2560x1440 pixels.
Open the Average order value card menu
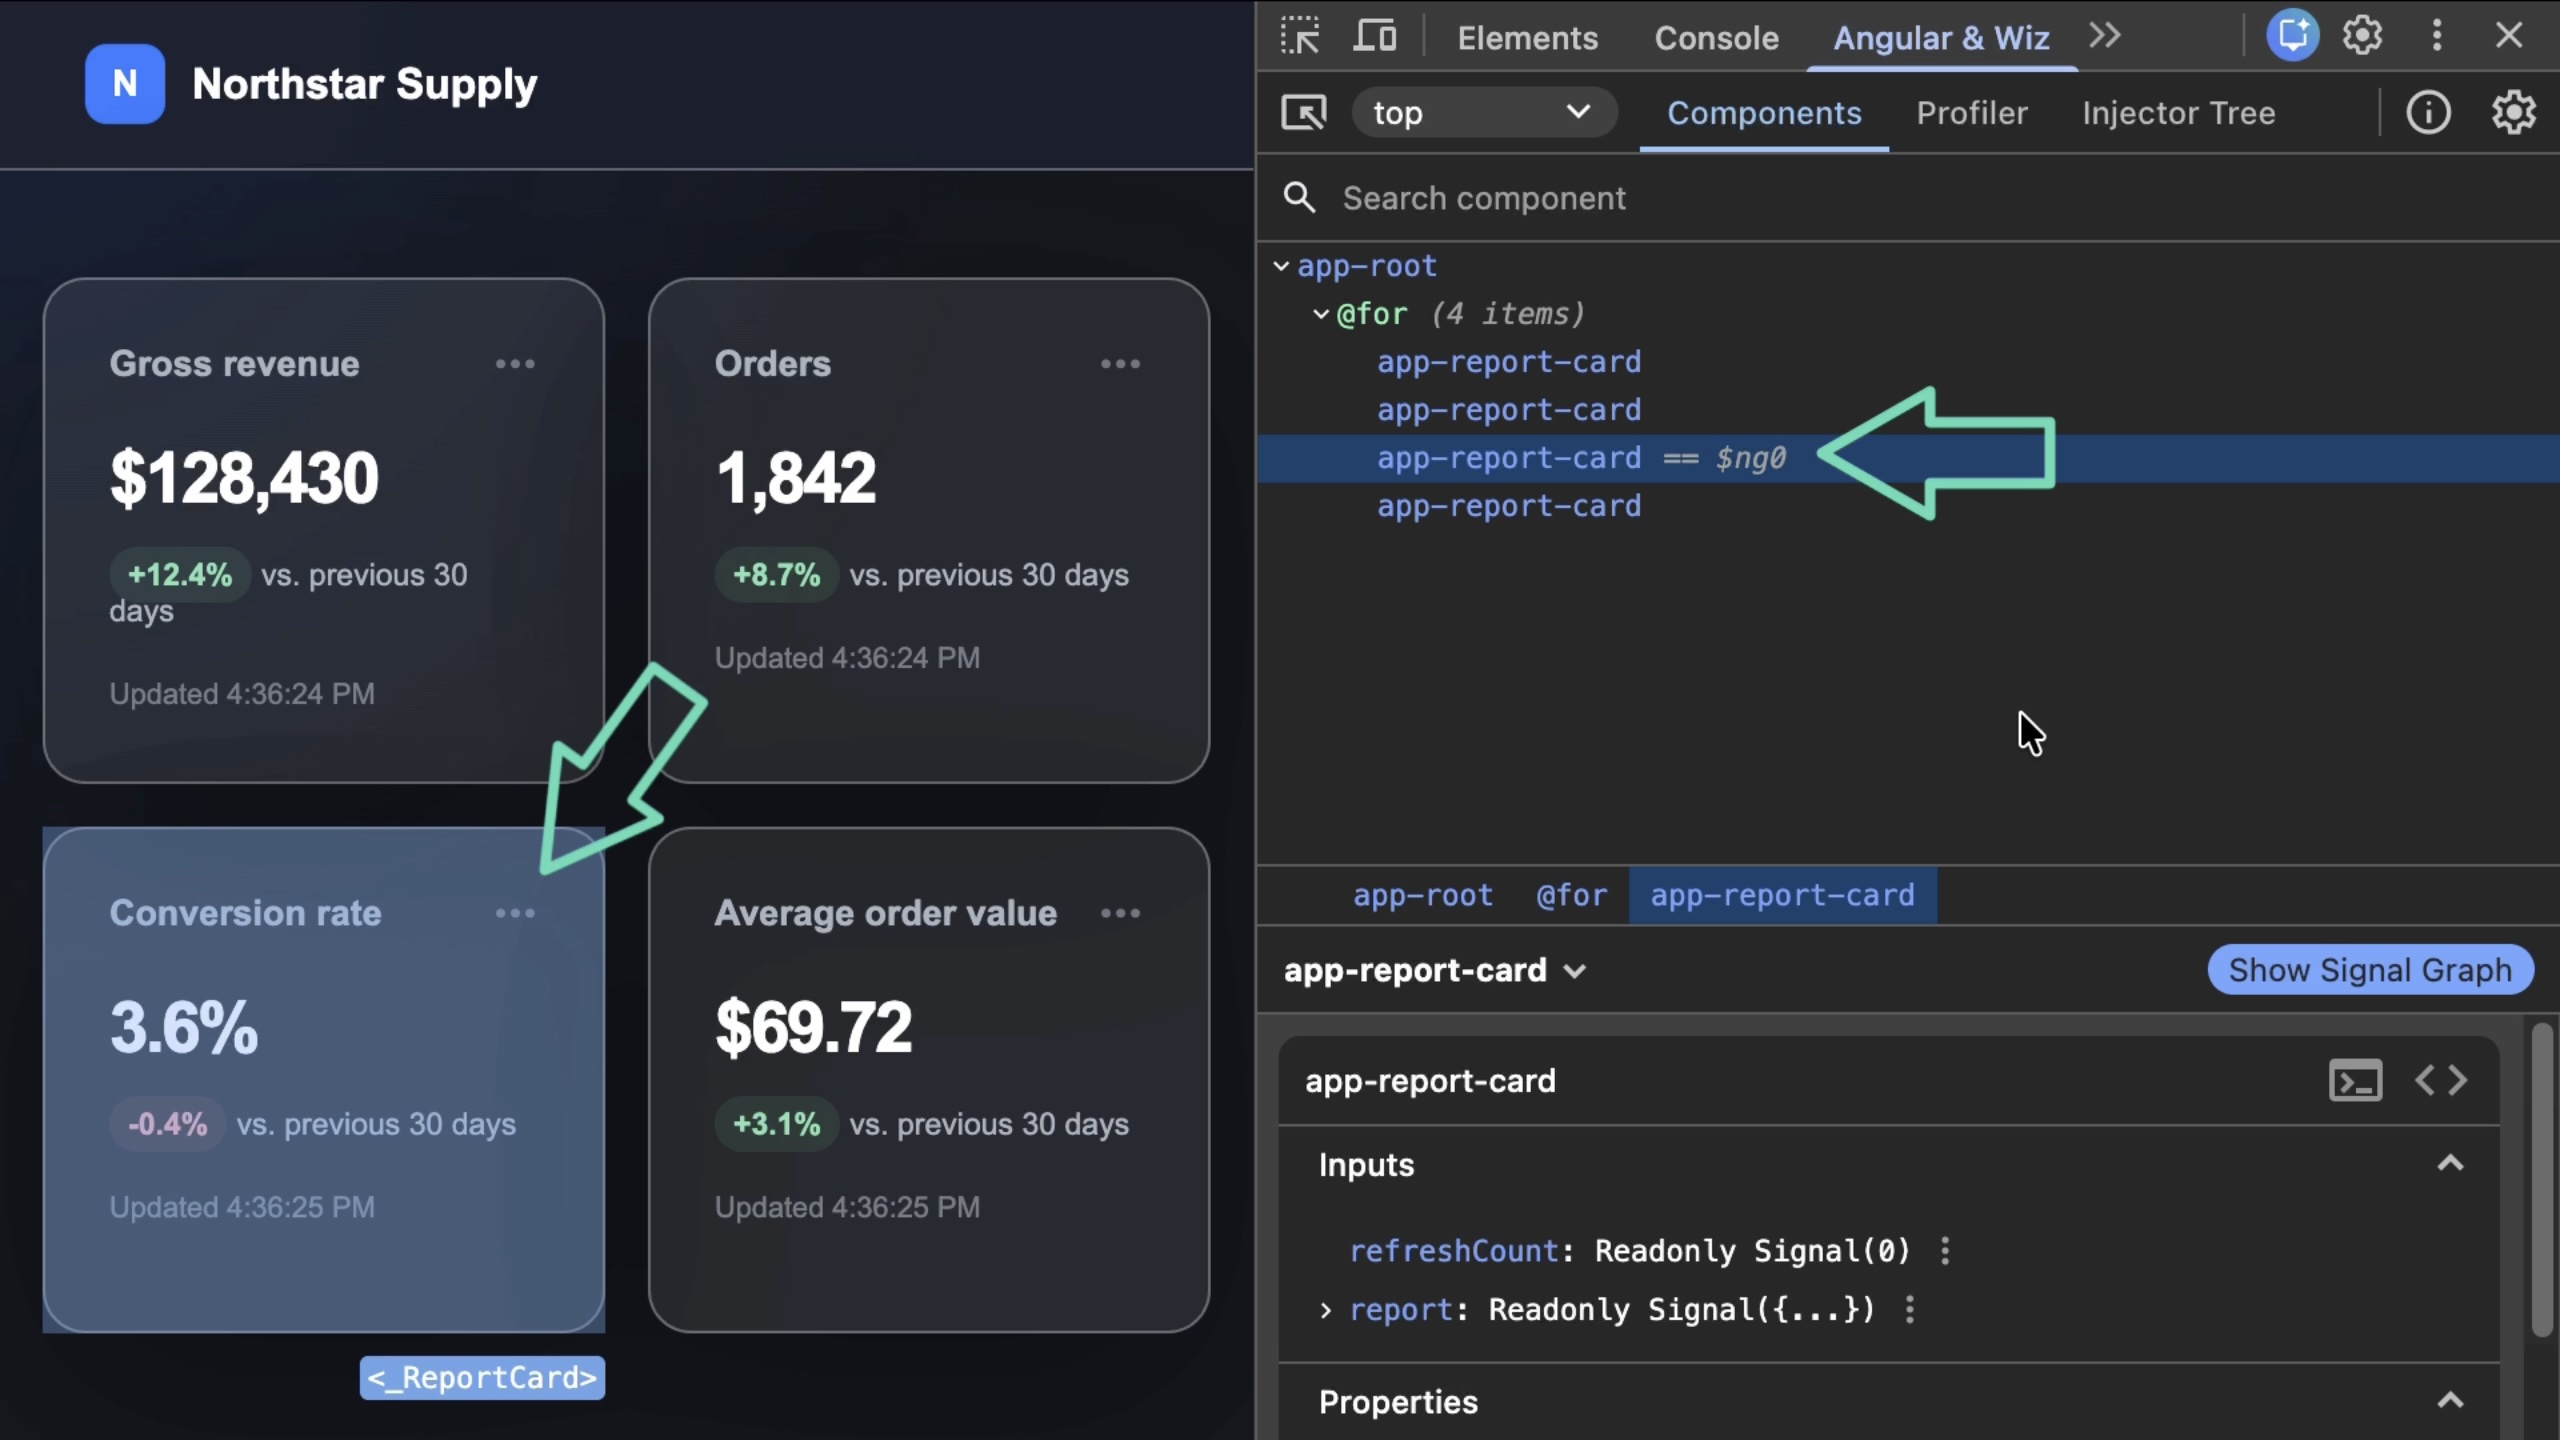(1120, 913)
